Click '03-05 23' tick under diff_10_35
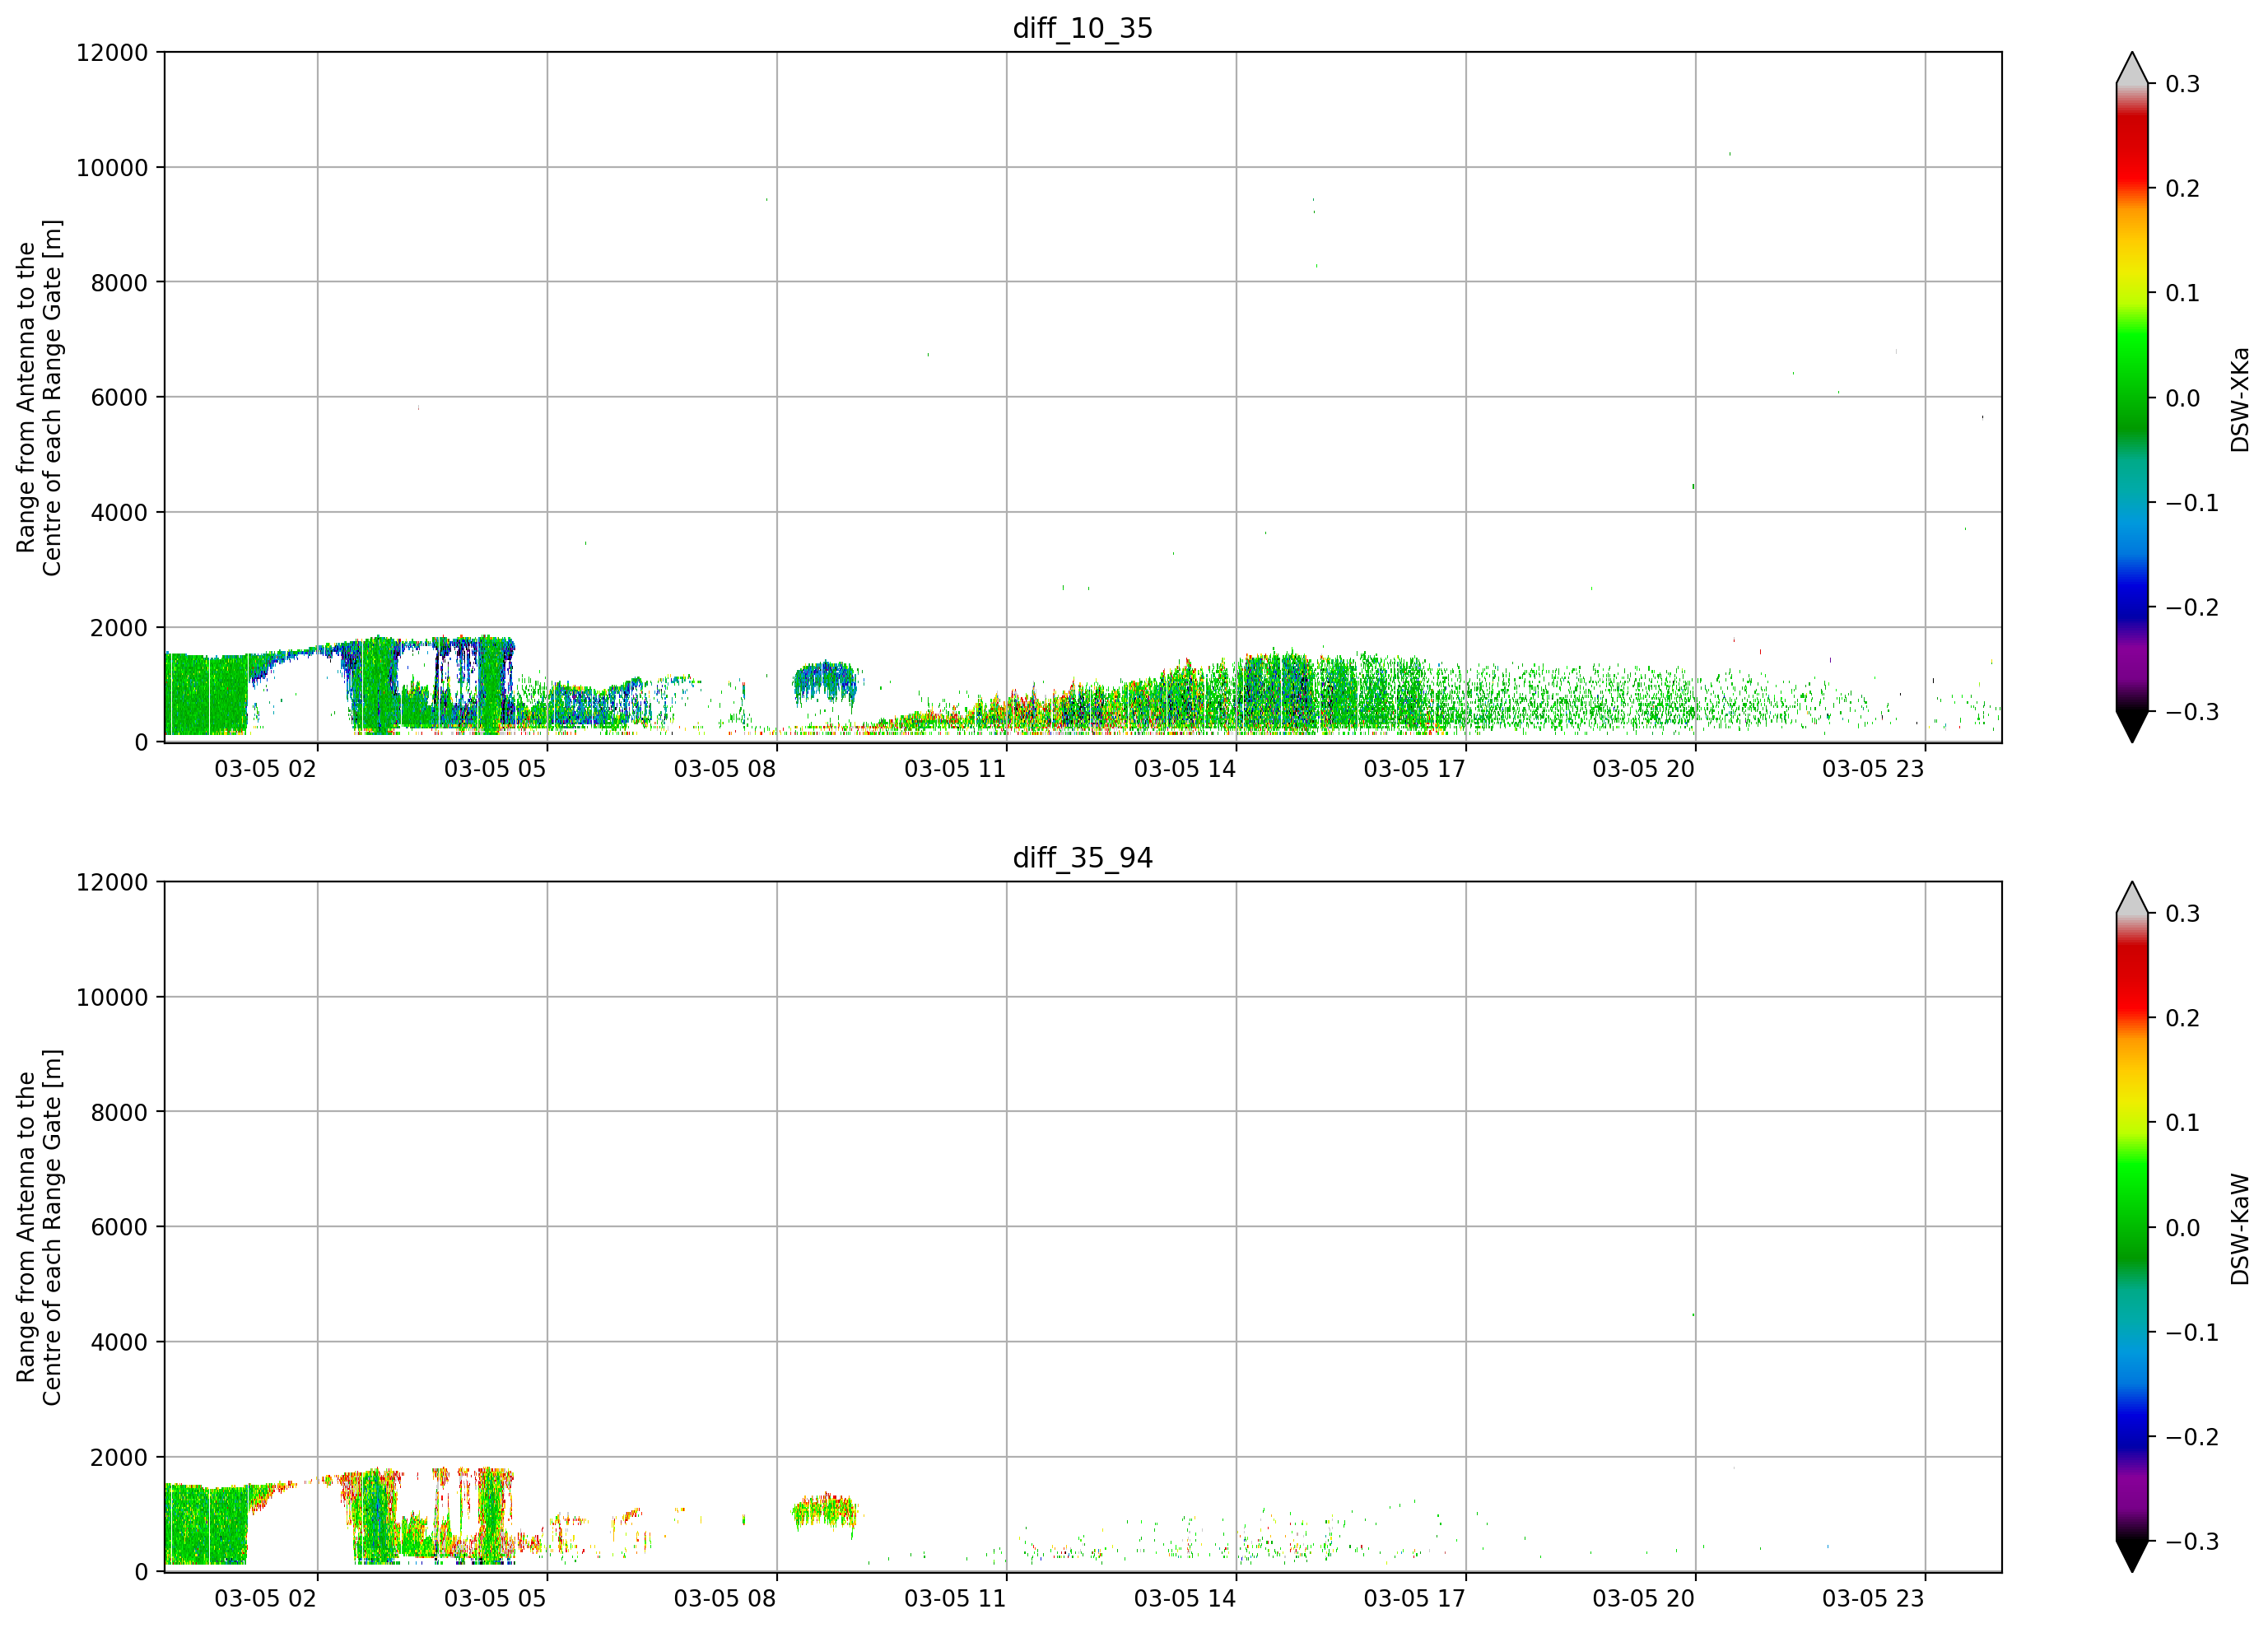The width and height of the screenshot is (2268, 1628). tap(1874, 769)
